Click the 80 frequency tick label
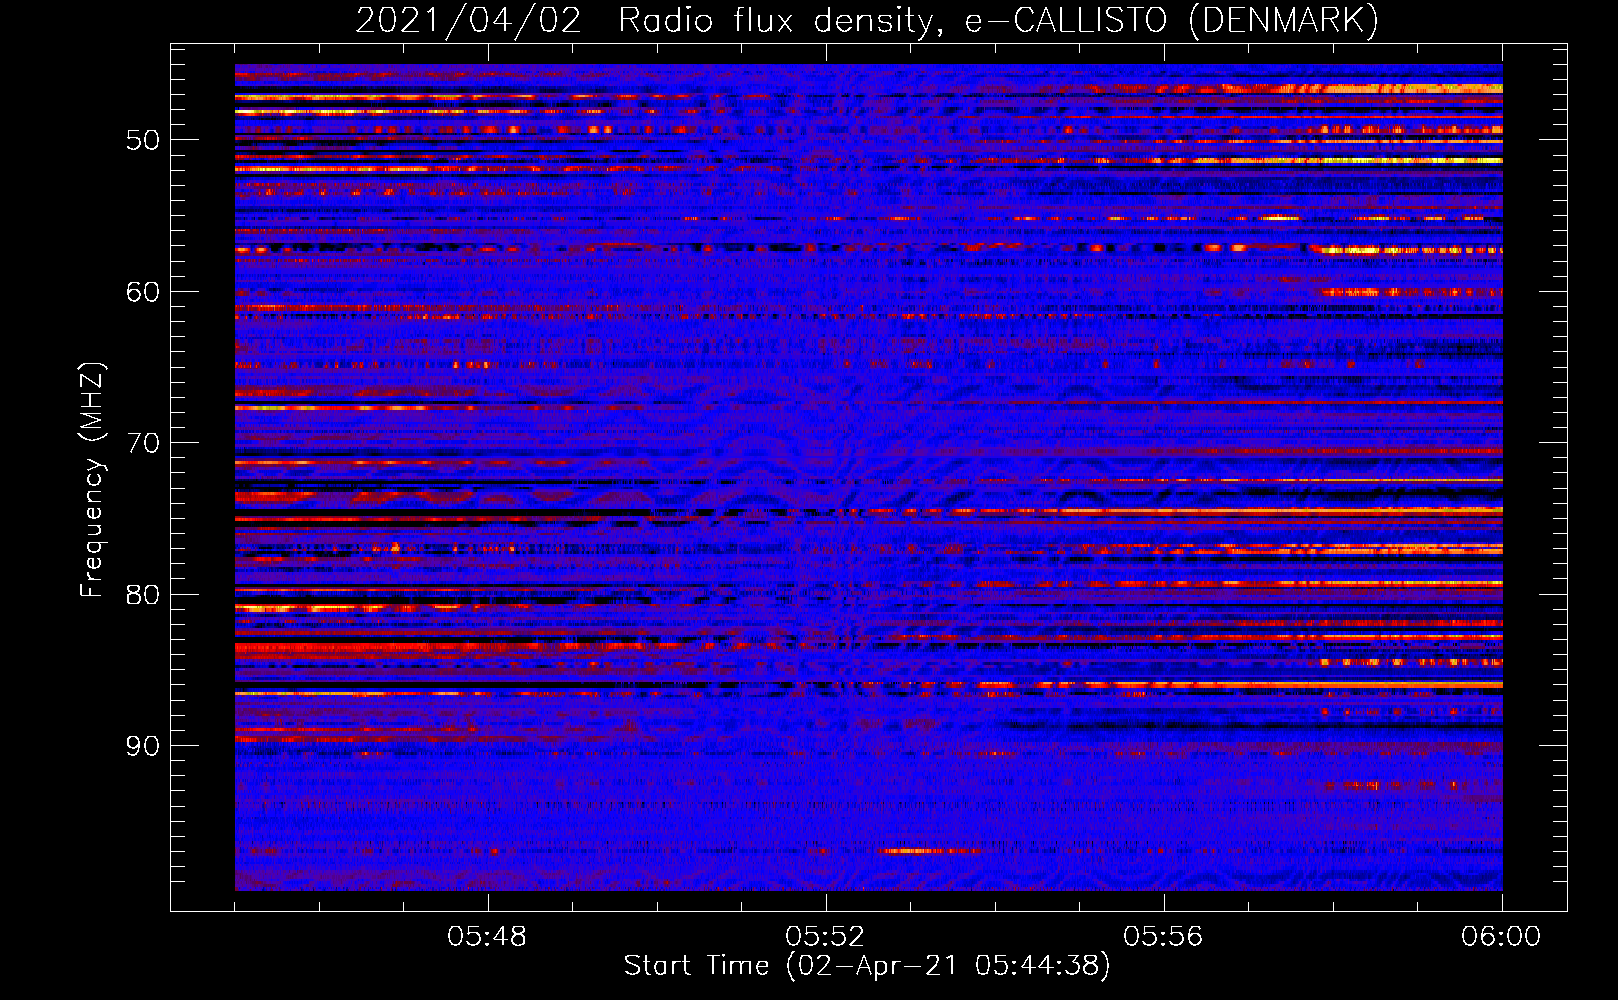 pos(143,595)
